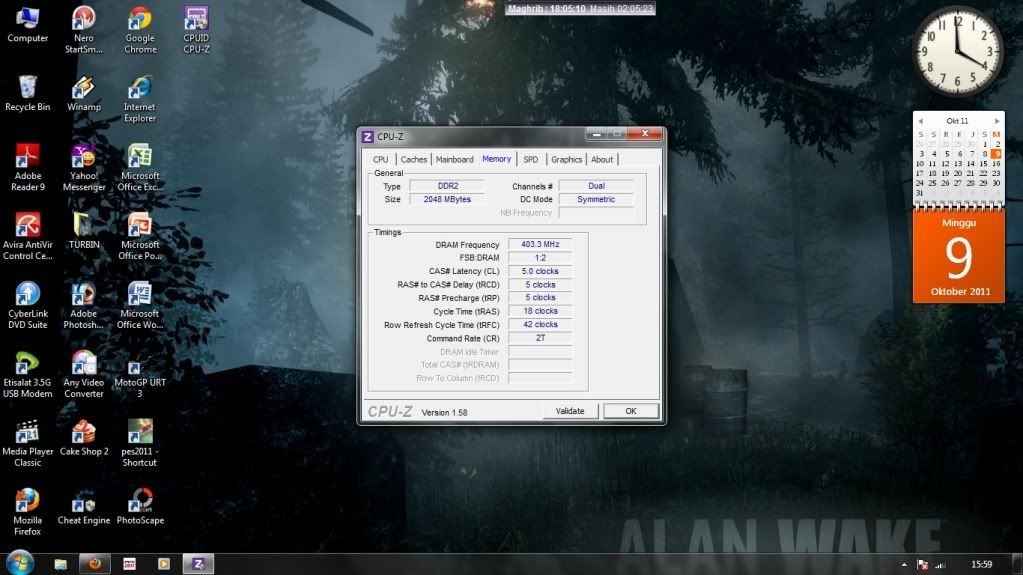Click the FSB:DRAM 1:2 value
The height and width of the screenshot is (575, 1023).
click(x=540, y=258)
